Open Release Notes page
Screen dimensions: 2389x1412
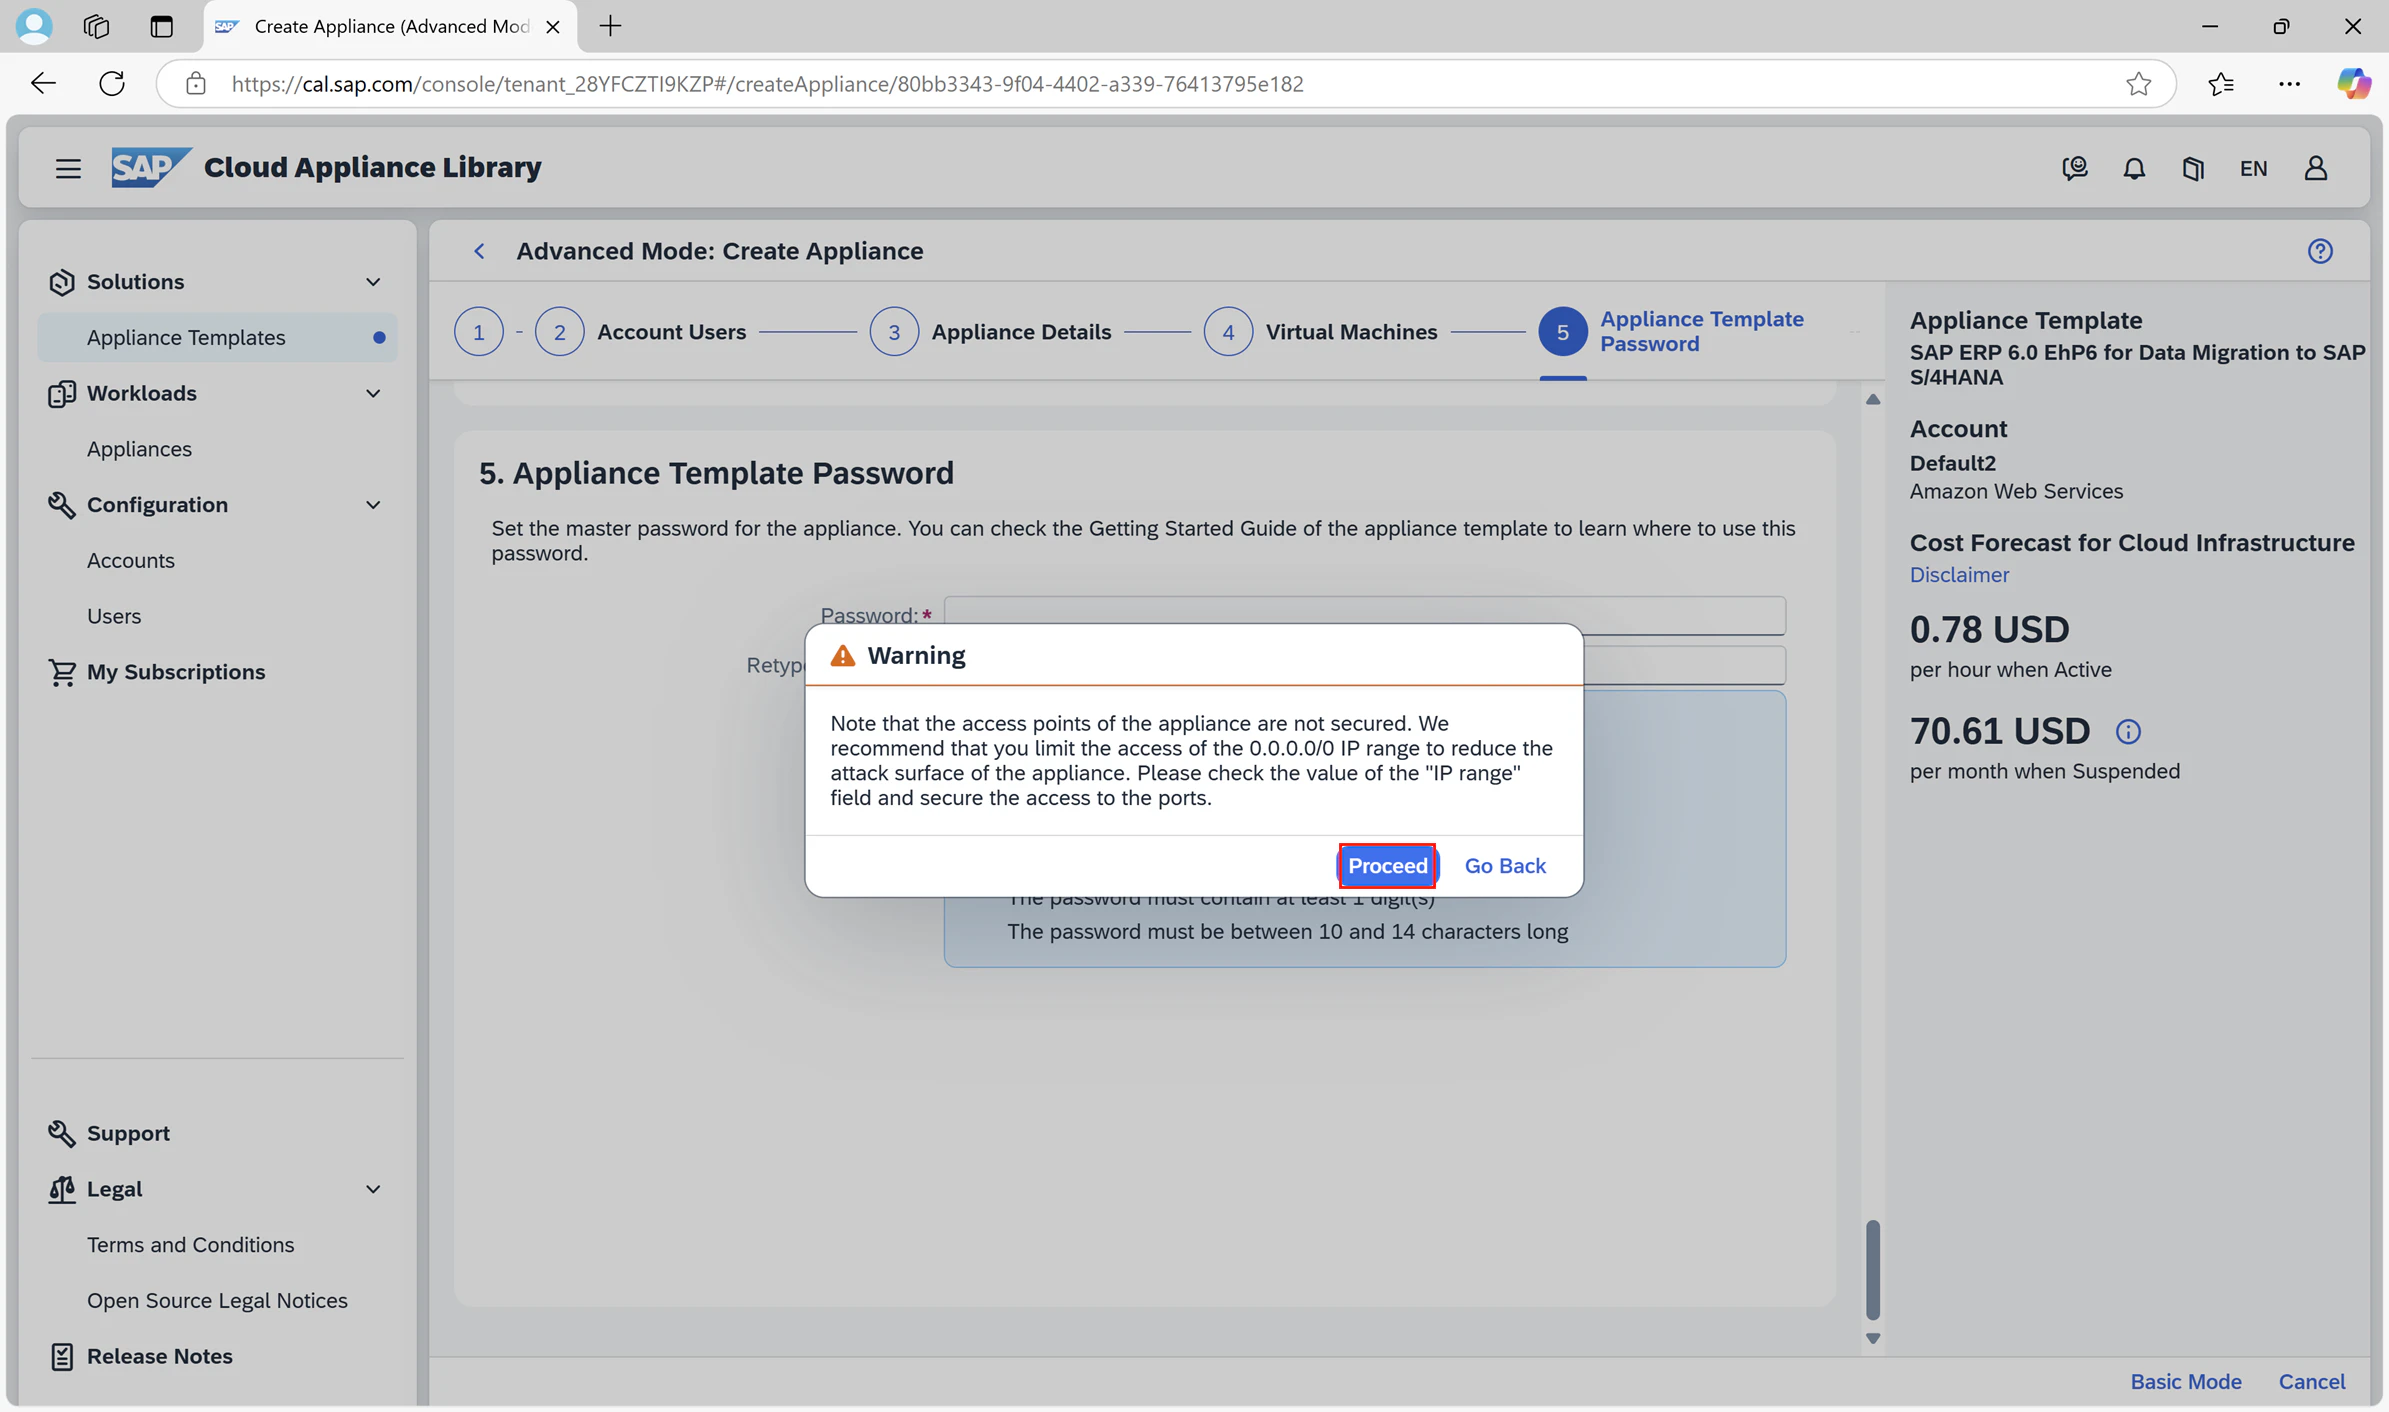click(x=160, y=1356)
